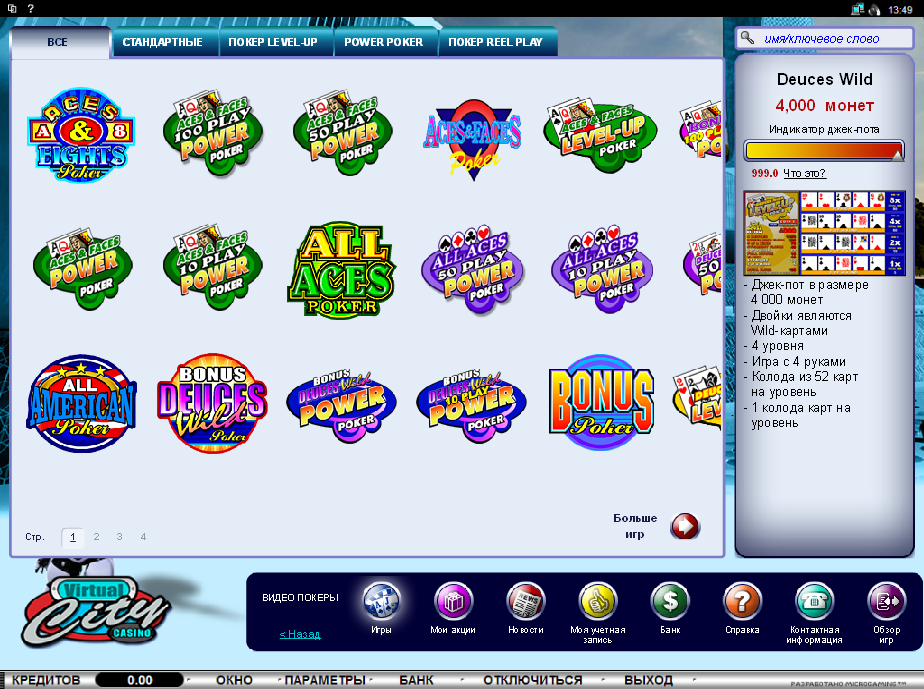Image resolution: width=924 pixels, height=689 pixels.
Task: Click the jackpot indicator bar
Action: (824, 150)
